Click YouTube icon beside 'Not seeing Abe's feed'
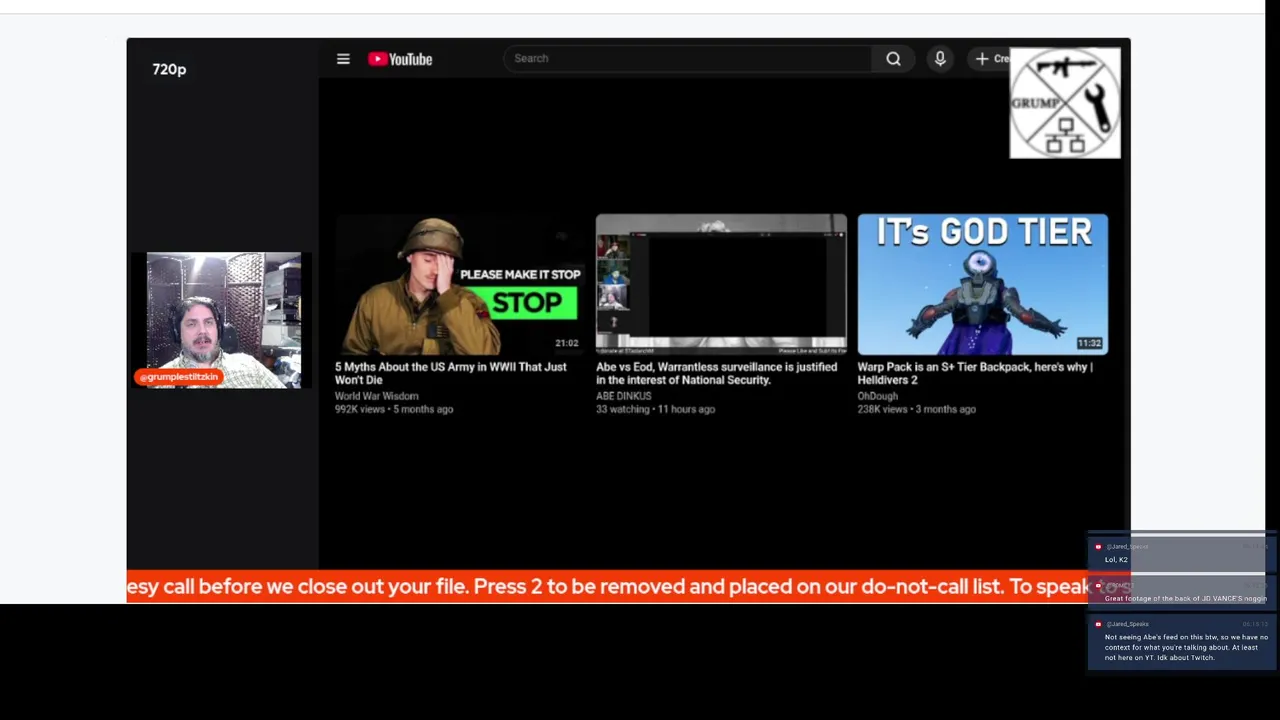The width and height of the screenshot is (1280, 720). tap(1098, 624)
